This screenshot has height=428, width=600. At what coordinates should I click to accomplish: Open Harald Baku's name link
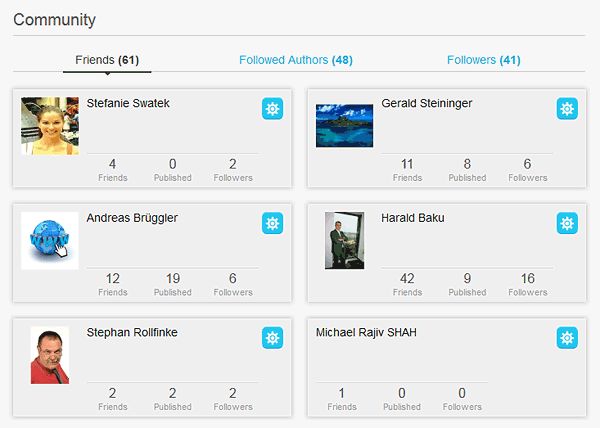[413, 217]
